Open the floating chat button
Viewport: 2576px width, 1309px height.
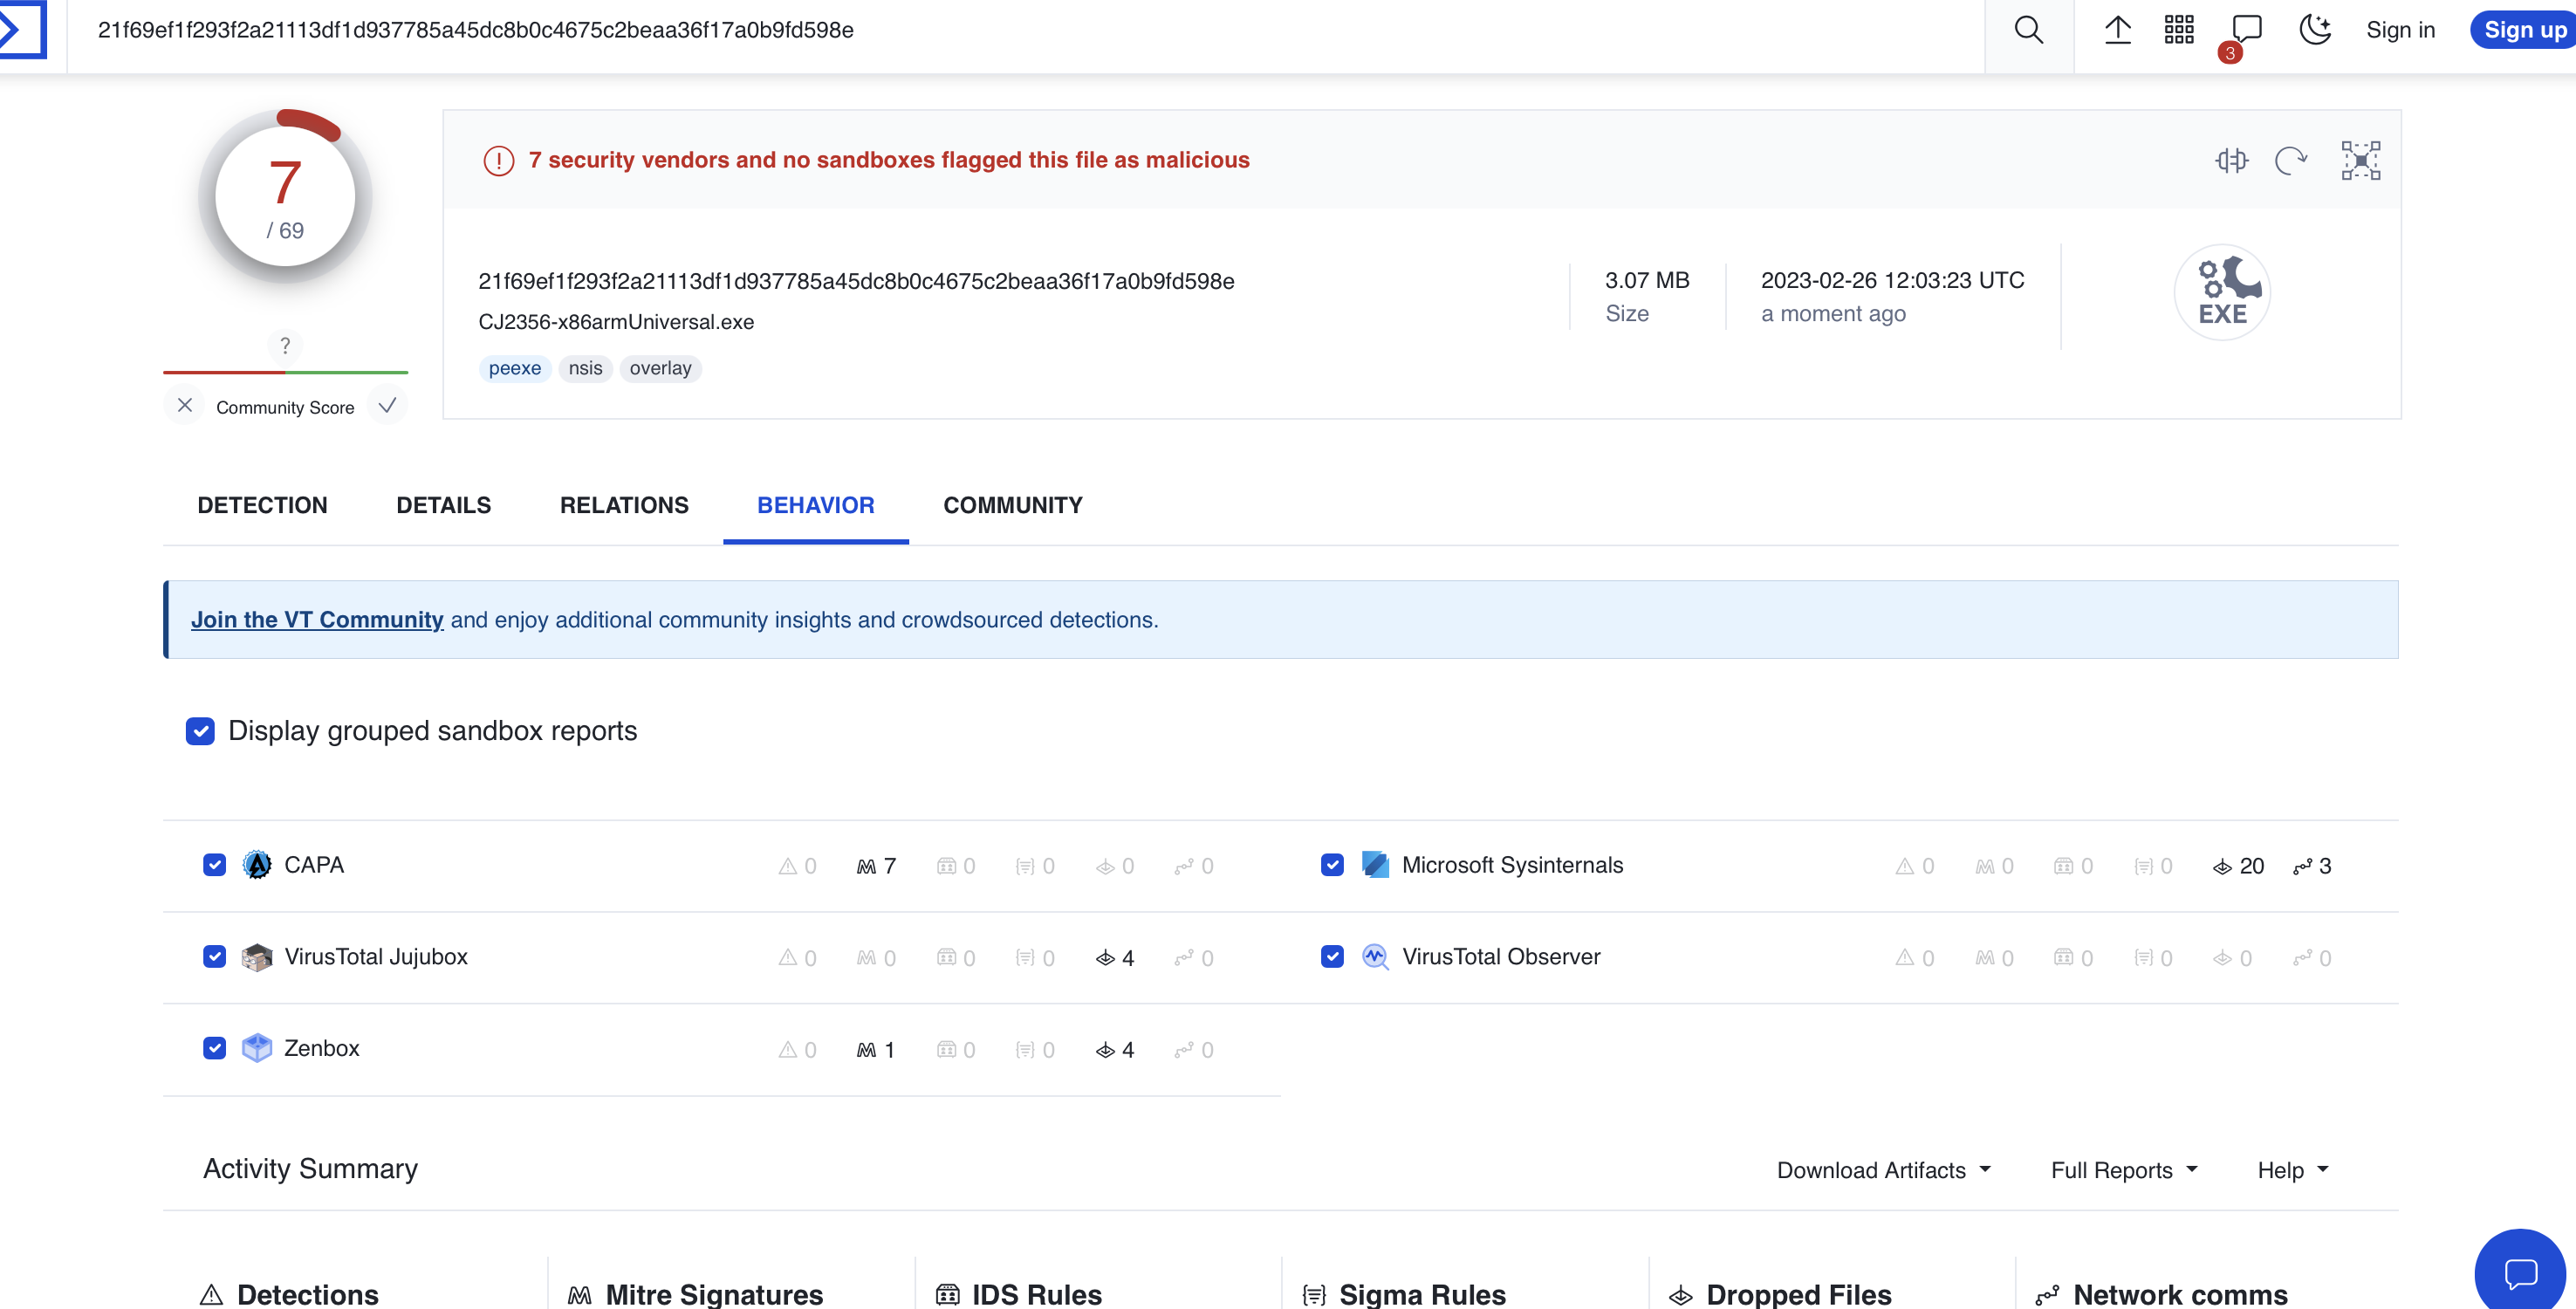tap(2520, 1272)
